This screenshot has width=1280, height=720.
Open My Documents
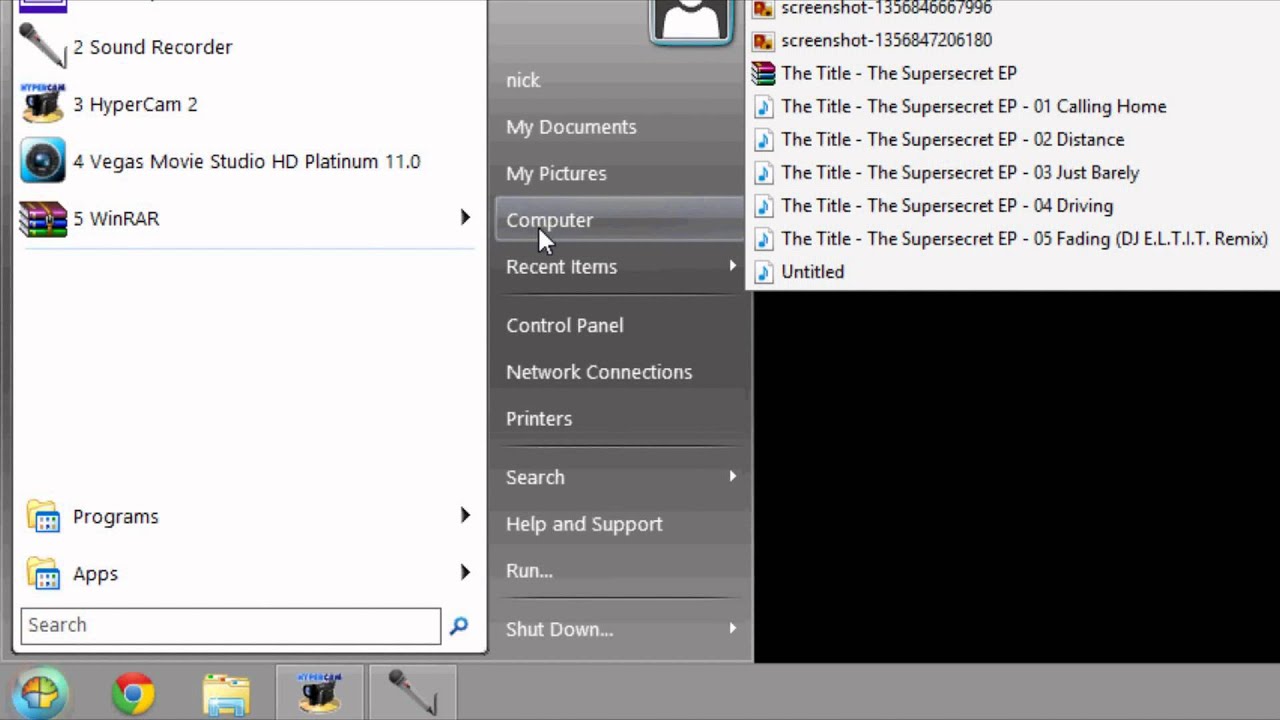point(571,127)
